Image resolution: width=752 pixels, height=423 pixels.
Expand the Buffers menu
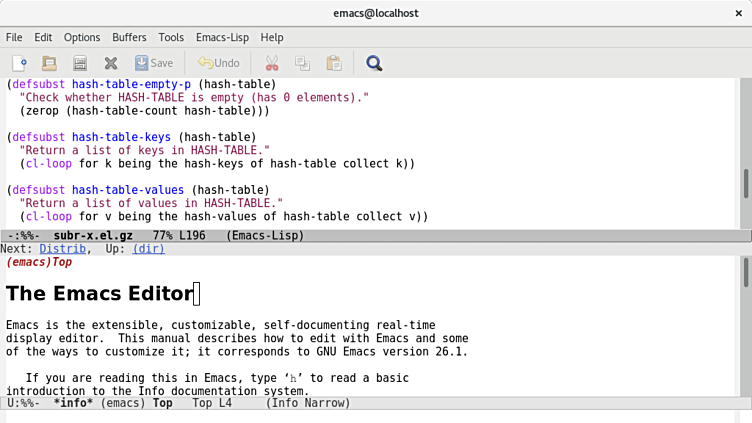coord(129,37)
